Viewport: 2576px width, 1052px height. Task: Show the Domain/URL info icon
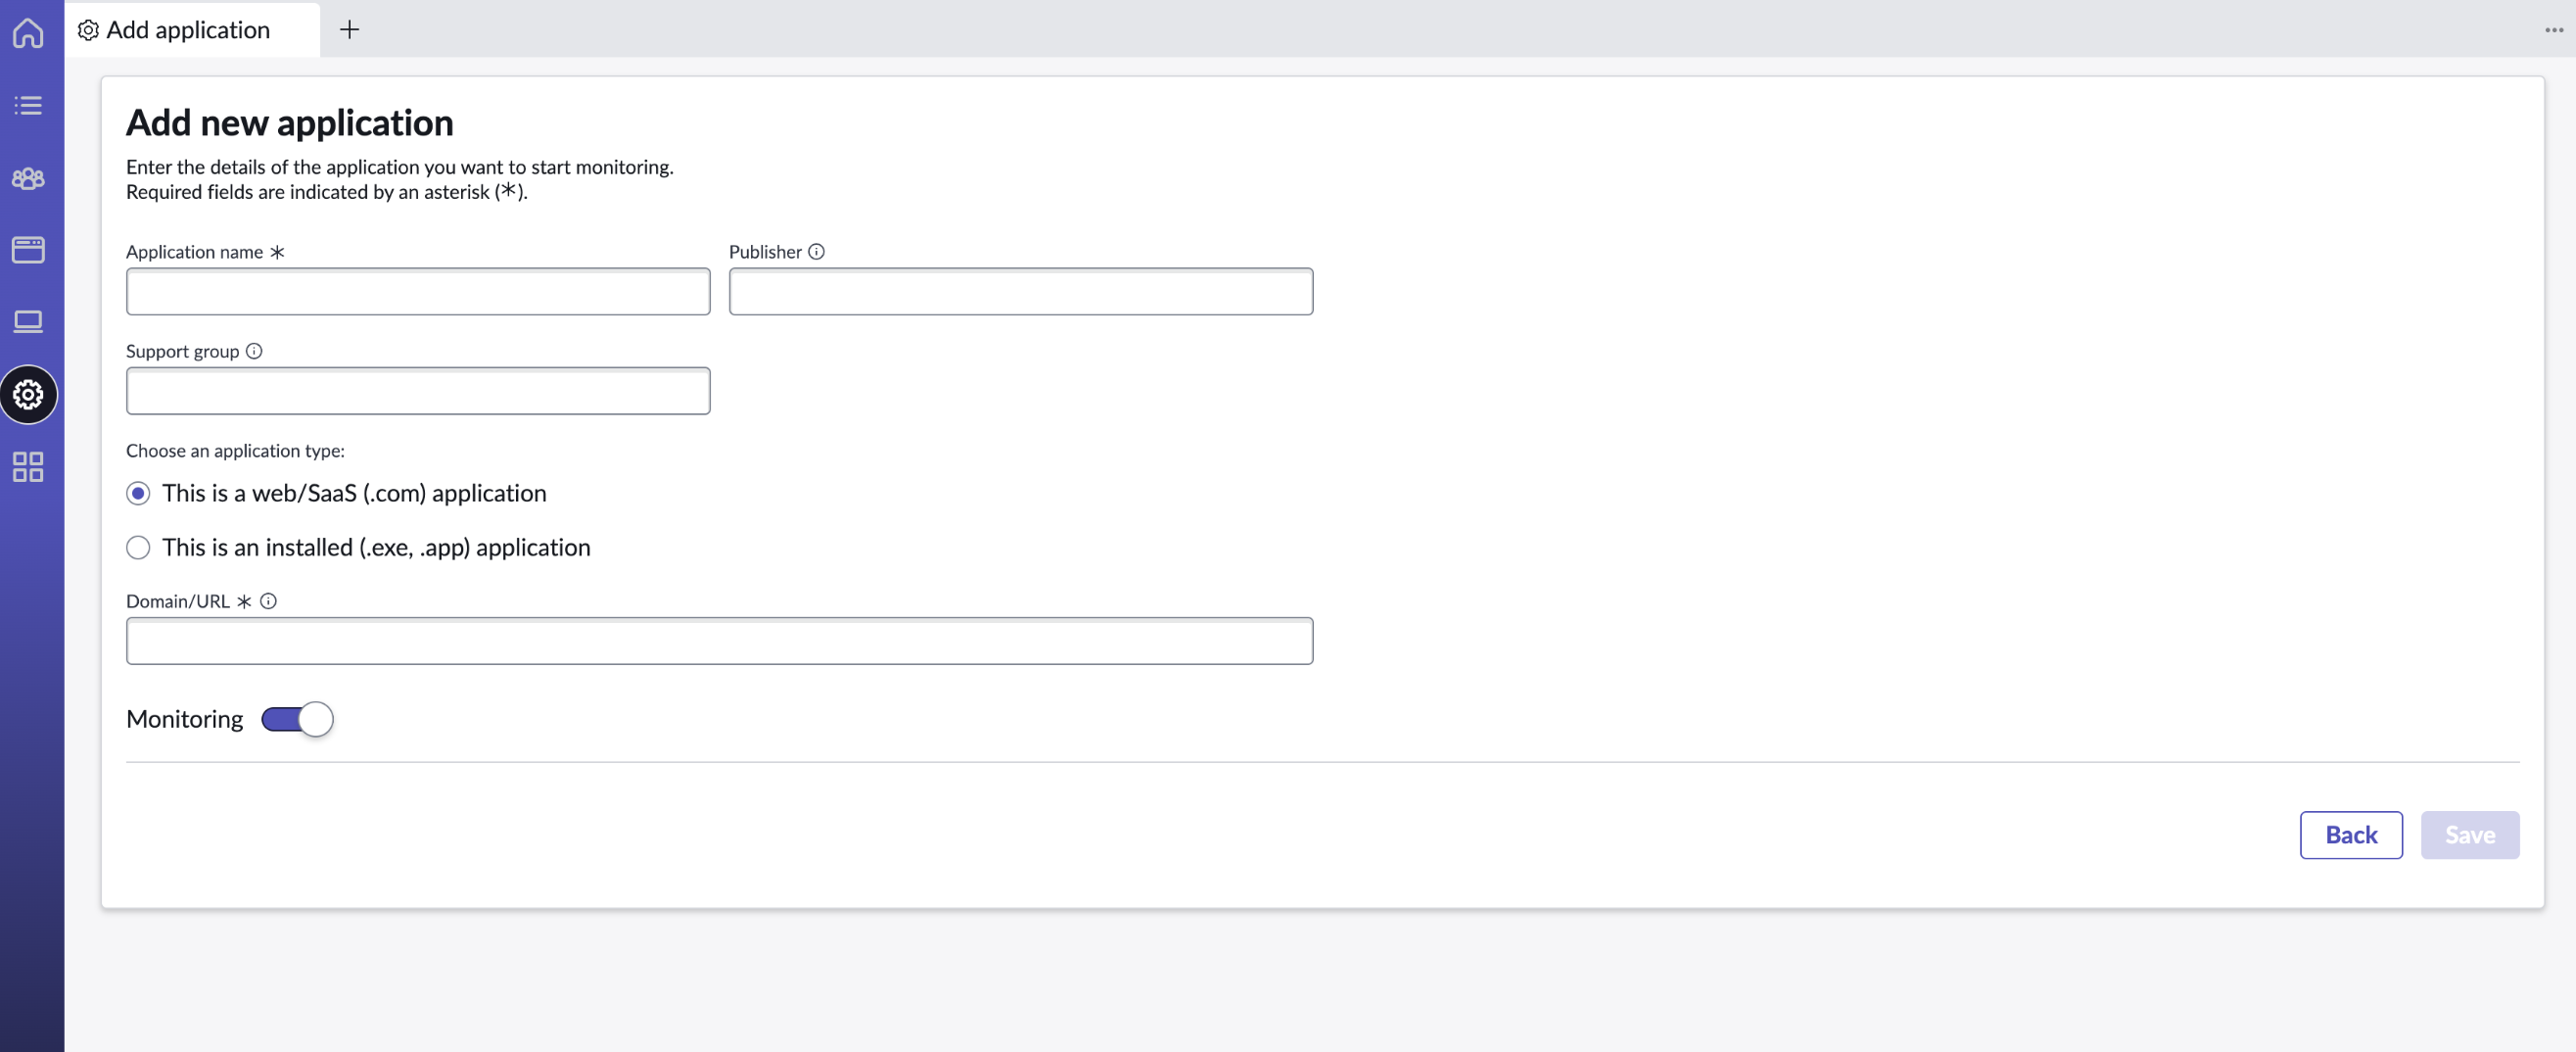click(x=268, y=600)
